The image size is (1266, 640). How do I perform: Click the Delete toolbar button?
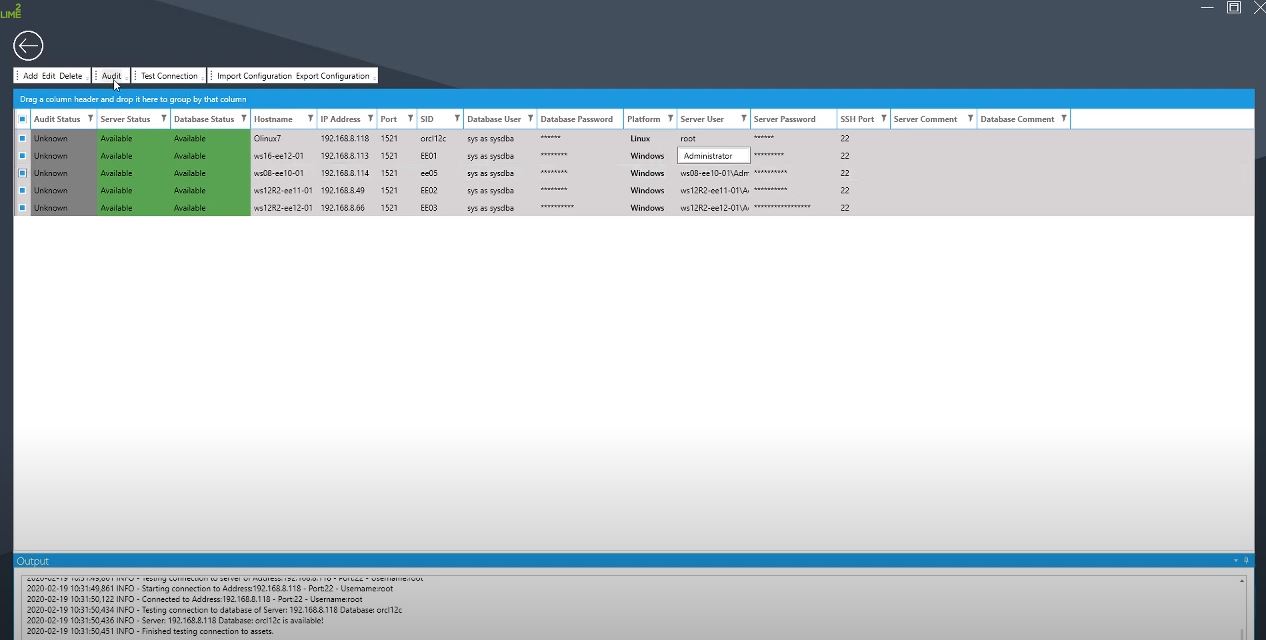(70, 76)
